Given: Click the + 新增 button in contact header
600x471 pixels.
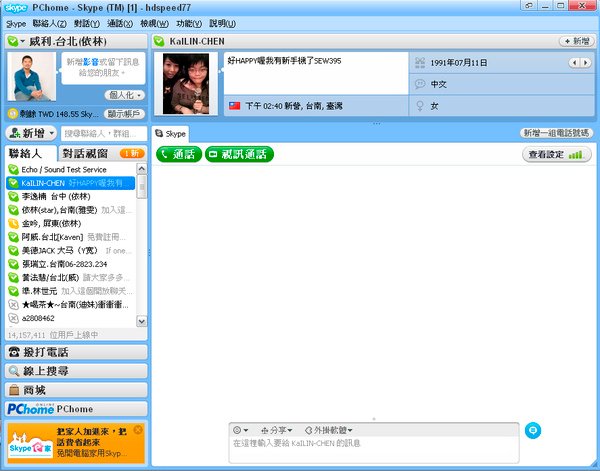Looking at the screenshot, I should tap(577, 41).
